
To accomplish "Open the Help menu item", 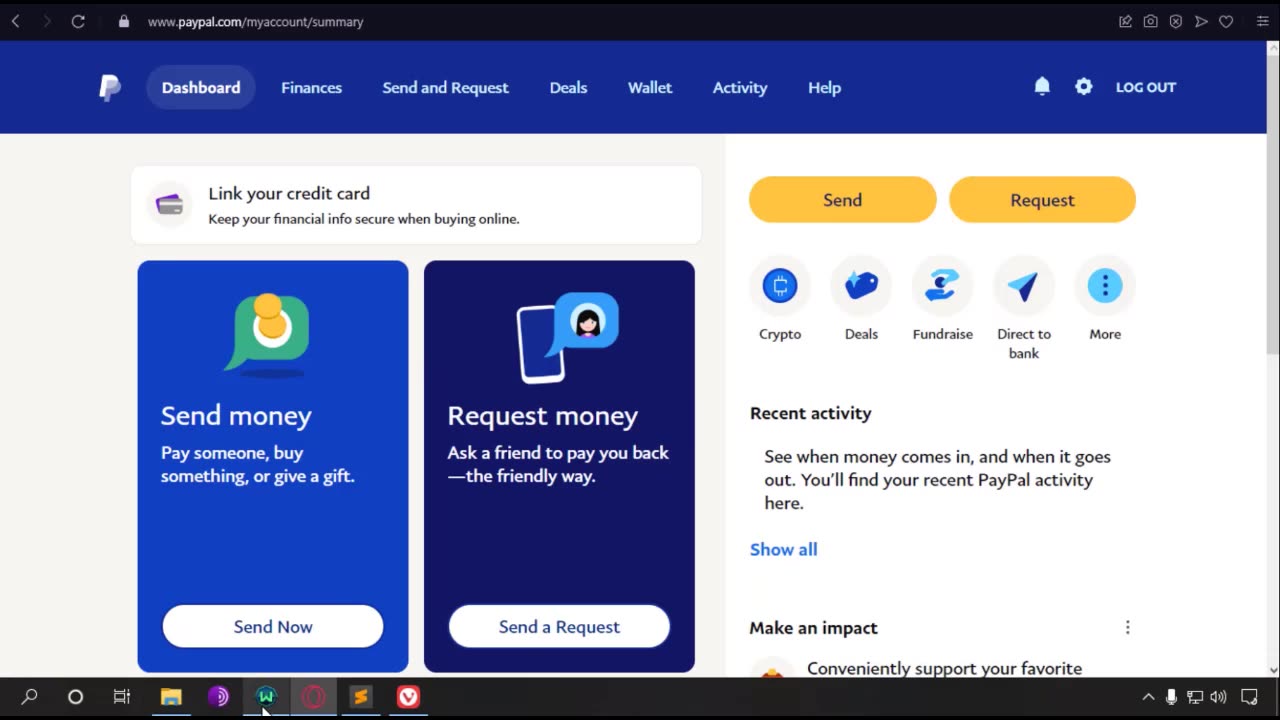I will point(824,88).
